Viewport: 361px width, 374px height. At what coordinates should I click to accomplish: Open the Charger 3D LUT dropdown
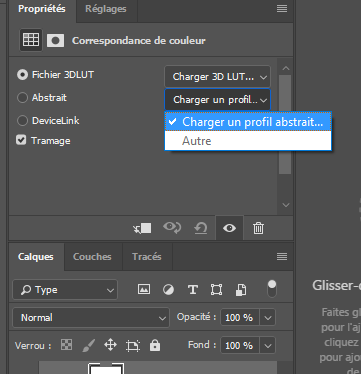217,77
